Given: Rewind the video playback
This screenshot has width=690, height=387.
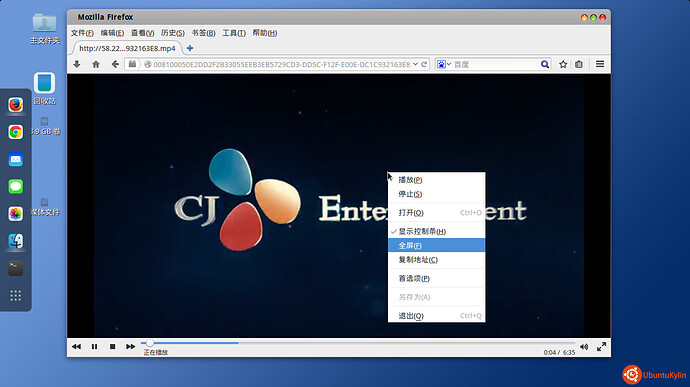Looking at the screenshot, I should (76, 346).
